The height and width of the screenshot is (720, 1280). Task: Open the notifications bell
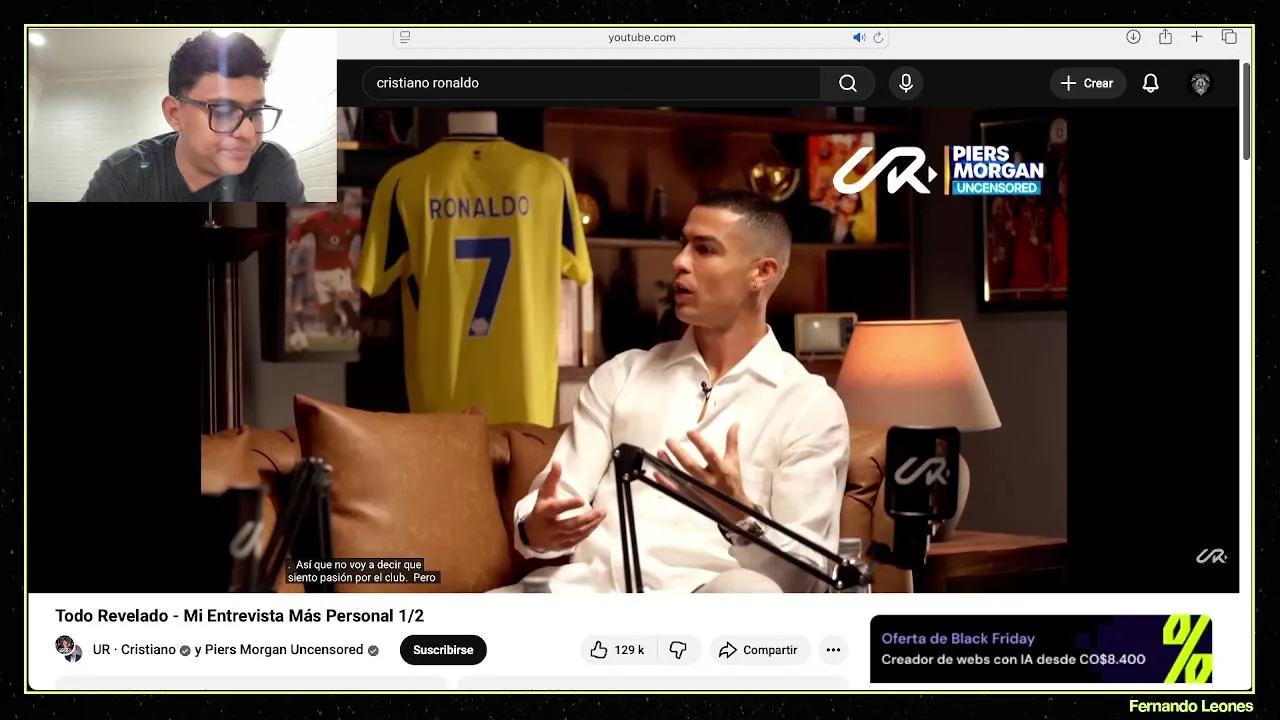click(1151, 83)
